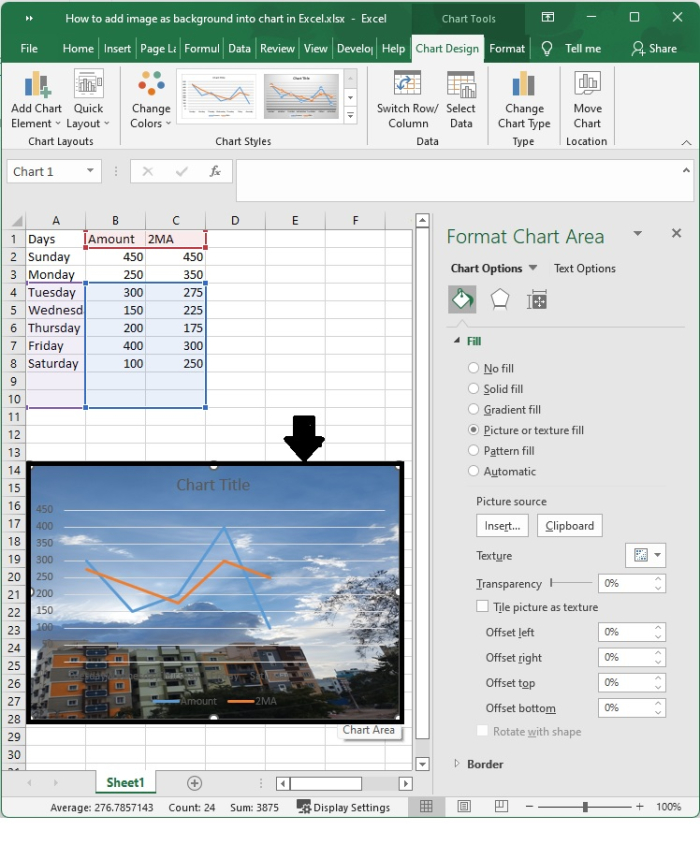Expand the Chart Styles gallery
Screen dimensions: 700x845
click(350, 116)
